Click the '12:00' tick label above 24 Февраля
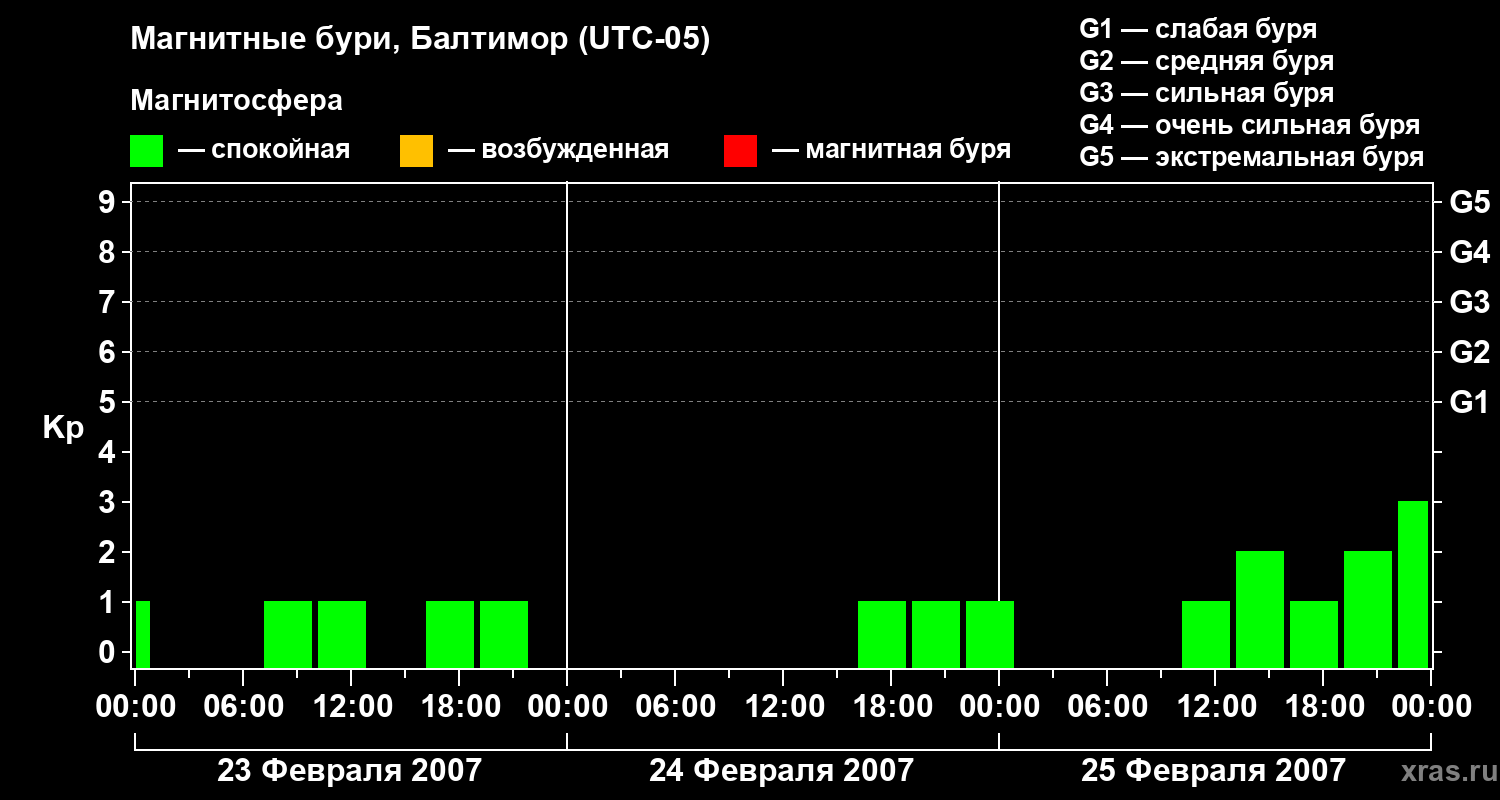The height and width of the screenshot is (800, 1500). pyautogui.click(x=783, y=707)
